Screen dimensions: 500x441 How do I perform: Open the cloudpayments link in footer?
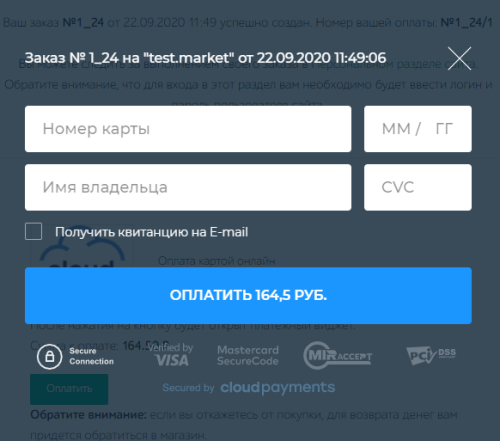(x=277, y=388)
